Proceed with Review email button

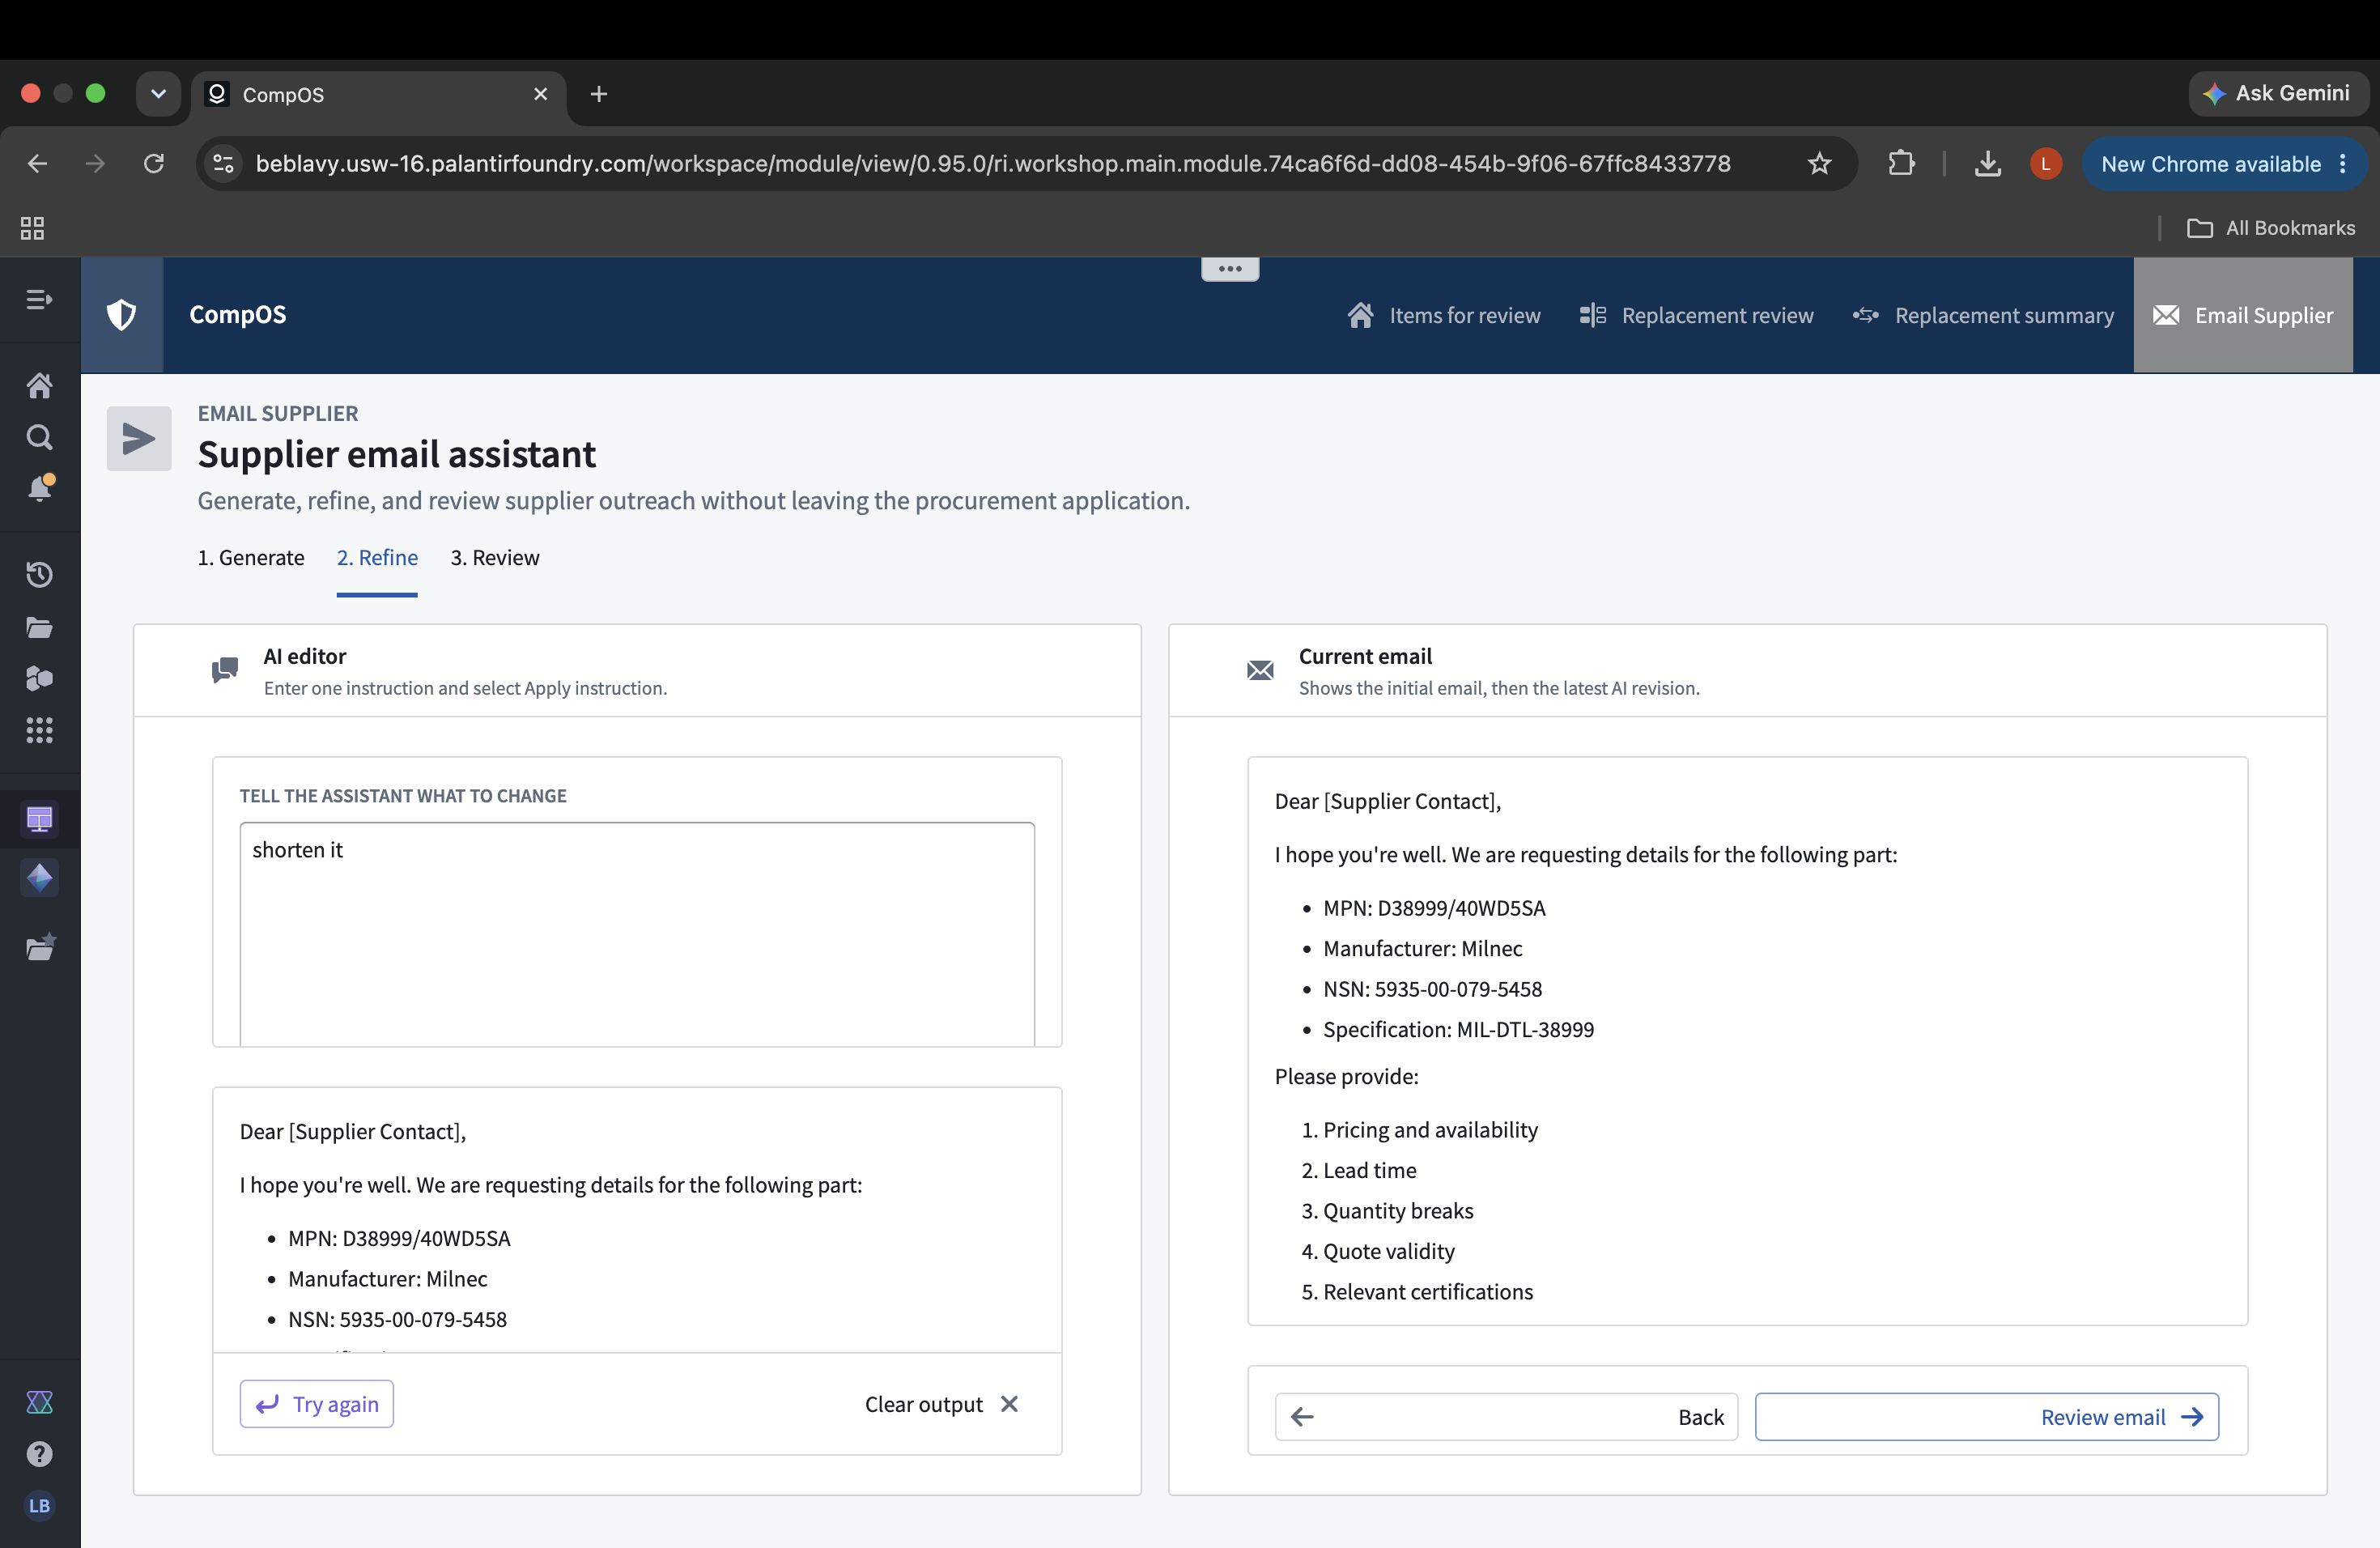click(1987, 1417)
